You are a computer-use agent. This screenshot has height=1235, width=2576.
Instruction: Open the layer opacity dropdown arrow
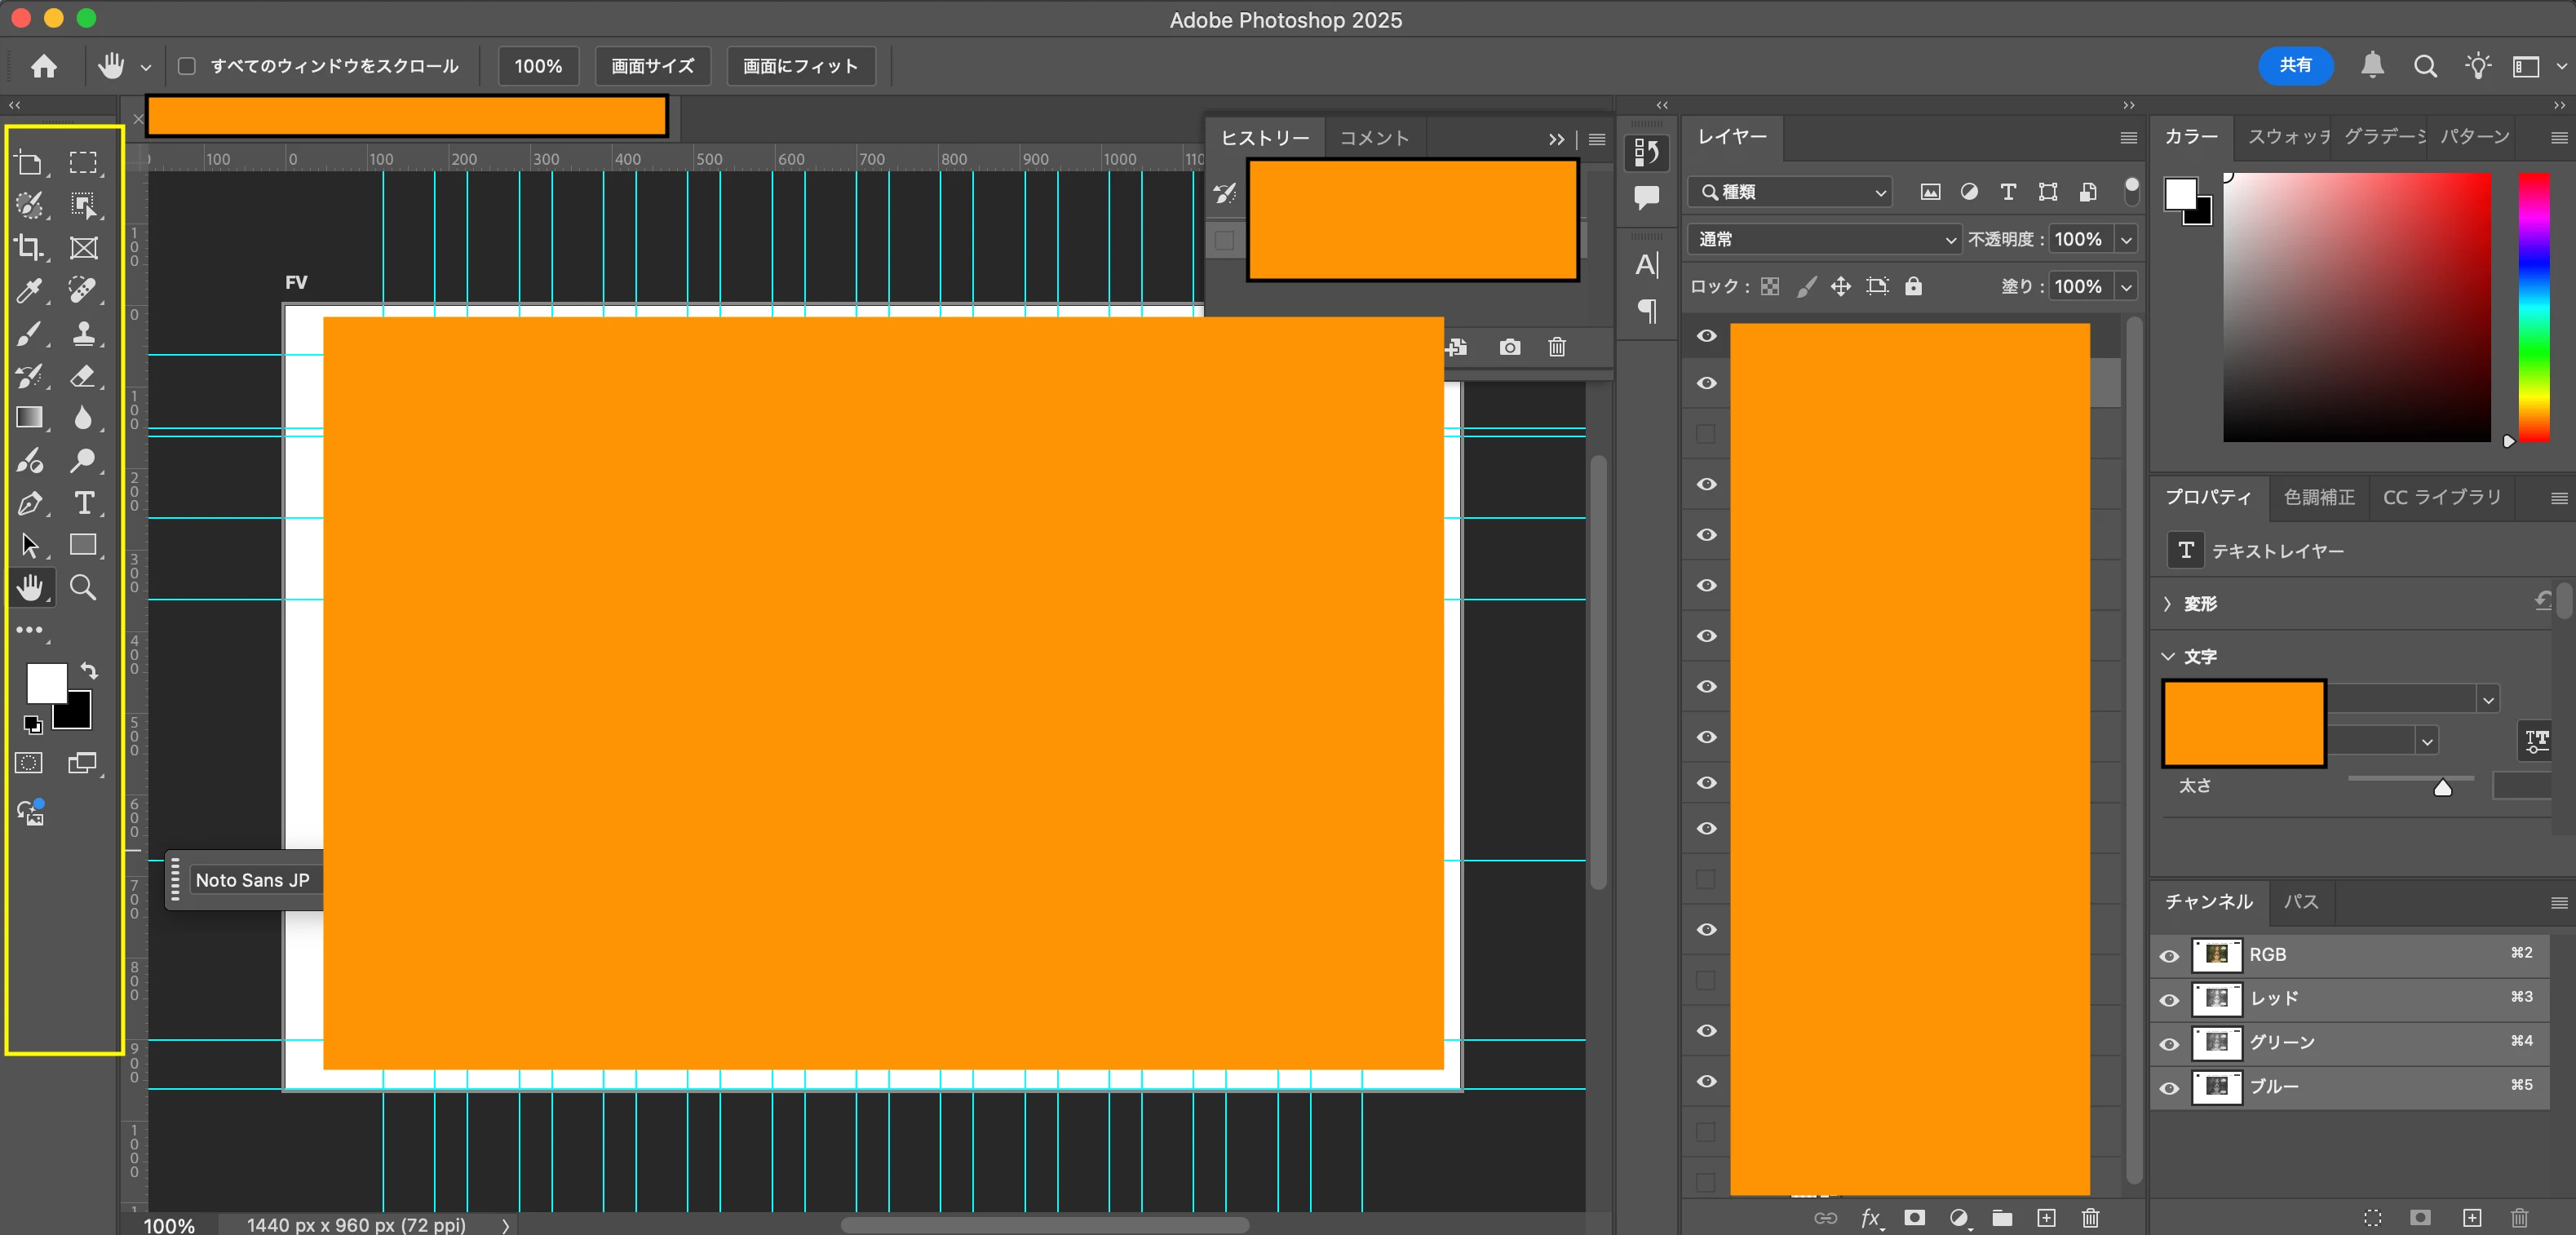tap(2126, 239)
